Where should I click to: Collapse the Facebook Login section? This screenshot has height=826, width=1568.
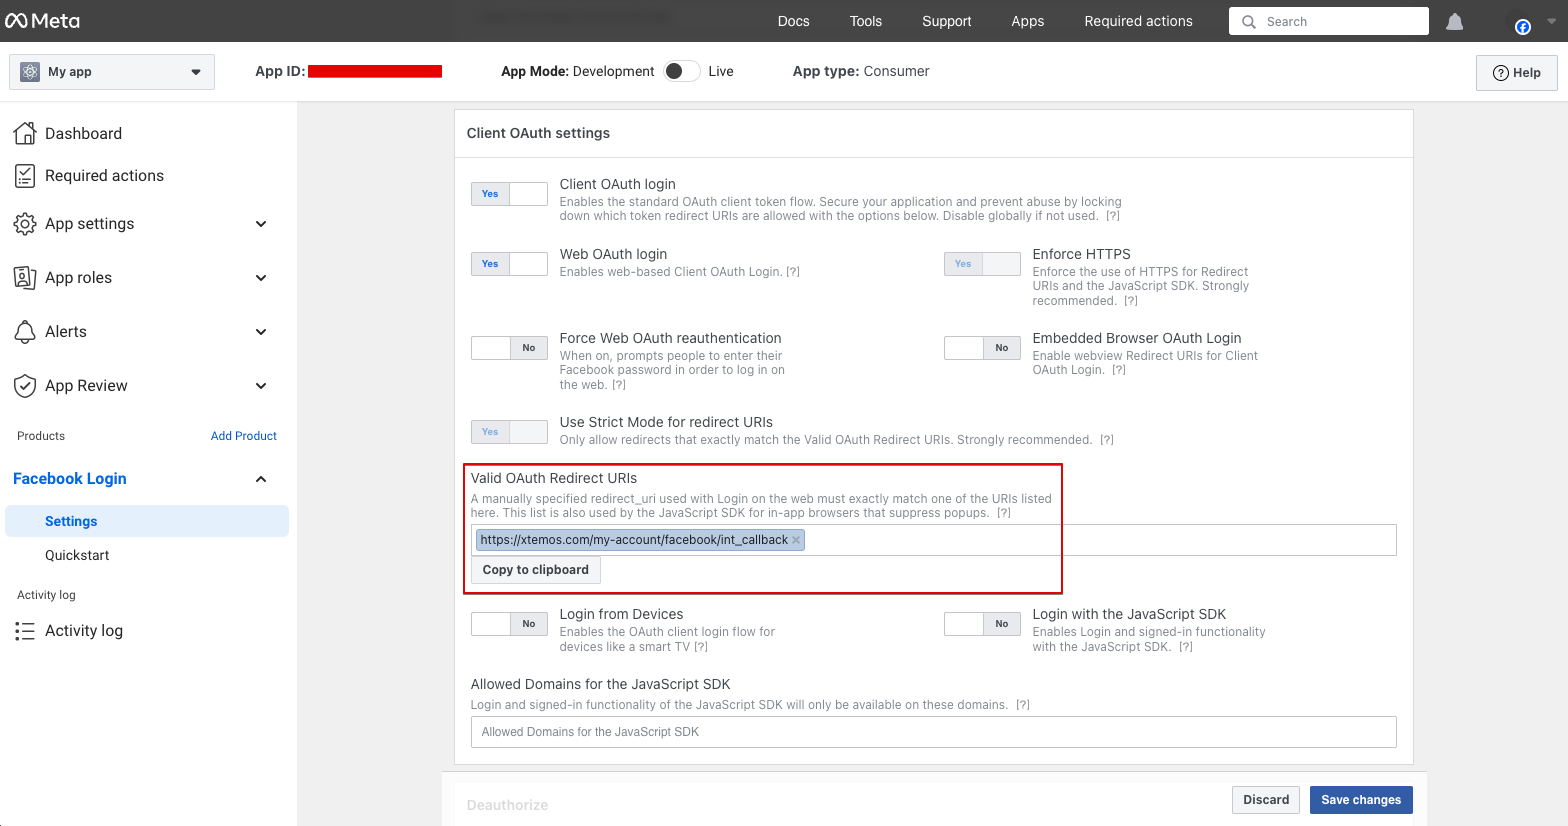(261, 479)
